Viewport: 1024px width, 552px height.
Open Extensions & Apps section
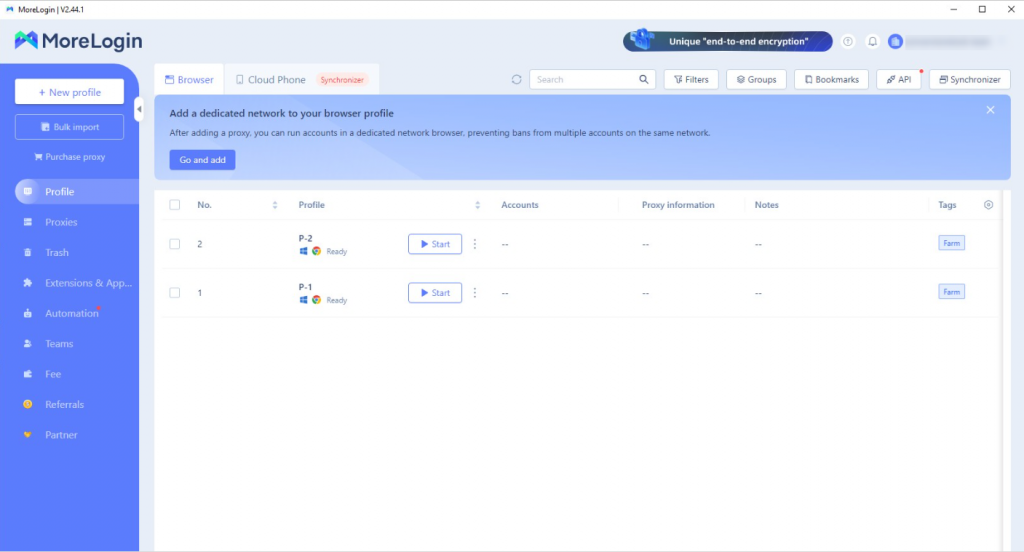click(88, 283)
